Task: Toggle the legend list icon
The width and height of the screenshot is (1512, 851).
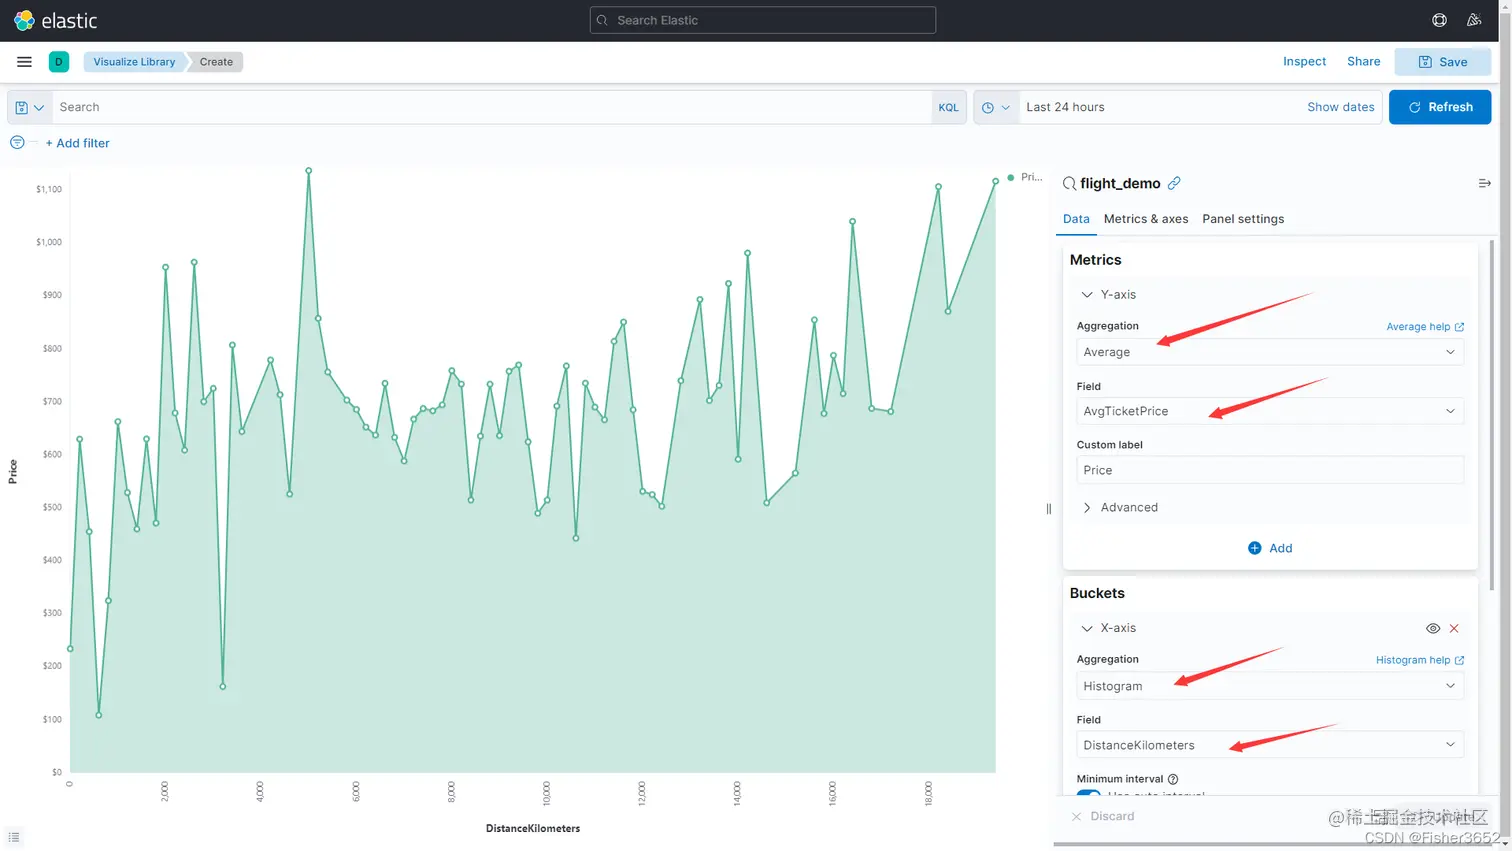Action: click(x=14, y=837)
